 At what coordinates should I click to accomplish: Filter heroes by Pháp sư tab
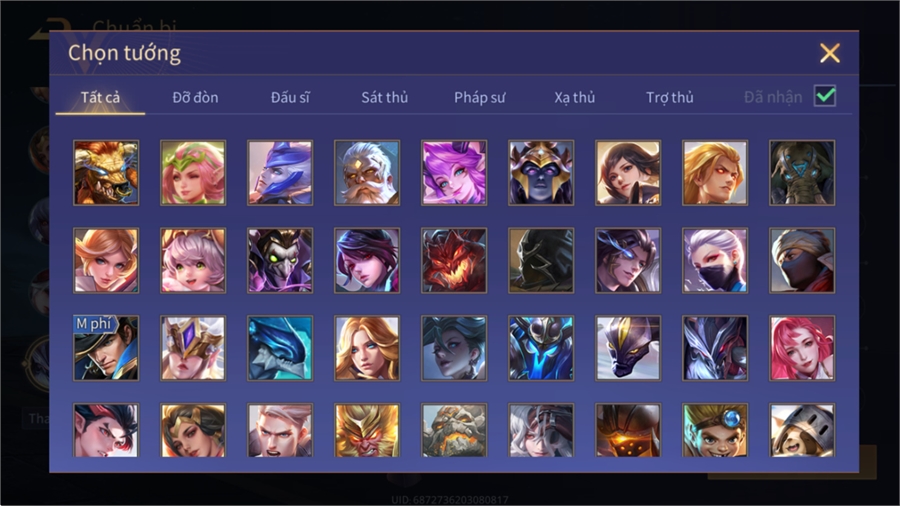(479, 98)
